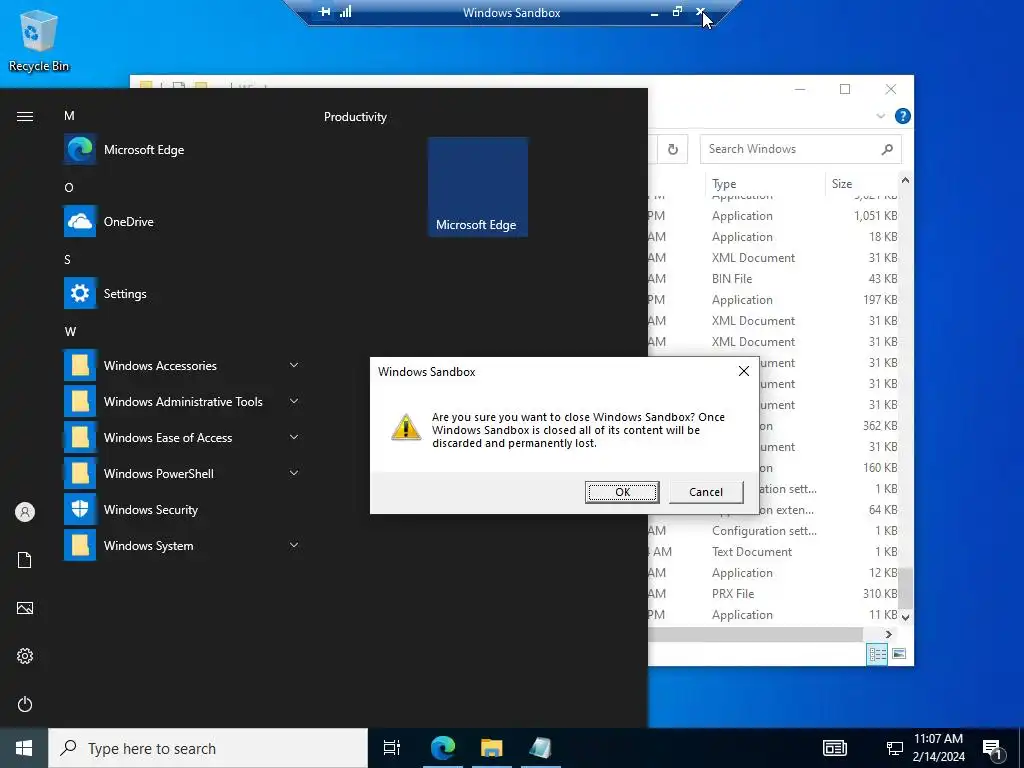Open the Recycle Bin desktop icon
This screenshot has height=768, width=1024.
coord(39,40)
